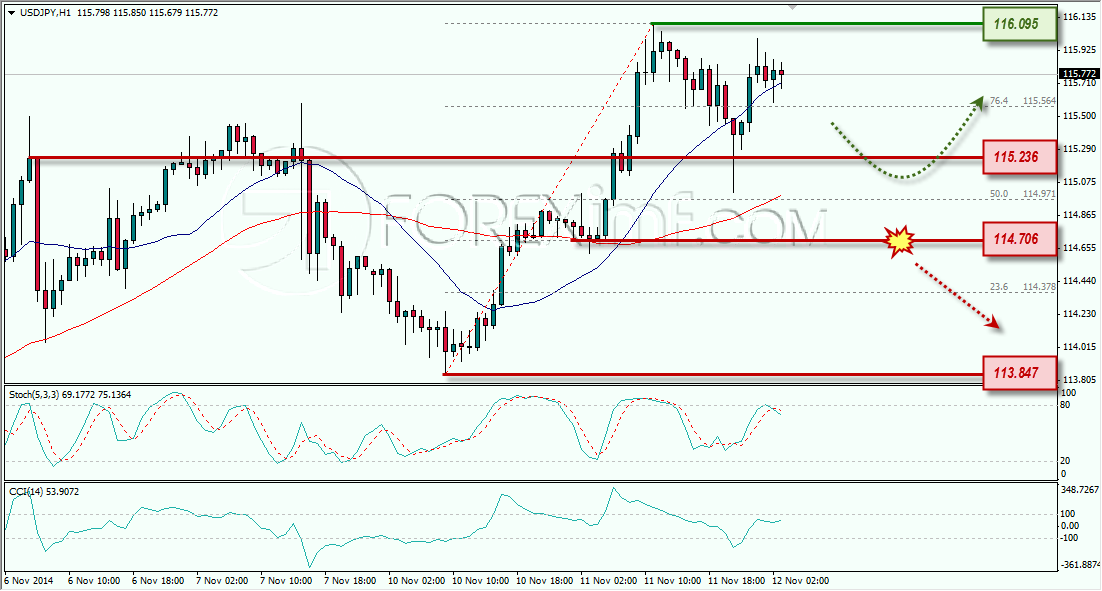Click the Fibonacci label 23.6 114.378
Viewport: 1102px width, 591px height.
pyautogui.click(x=1023, y=287)
